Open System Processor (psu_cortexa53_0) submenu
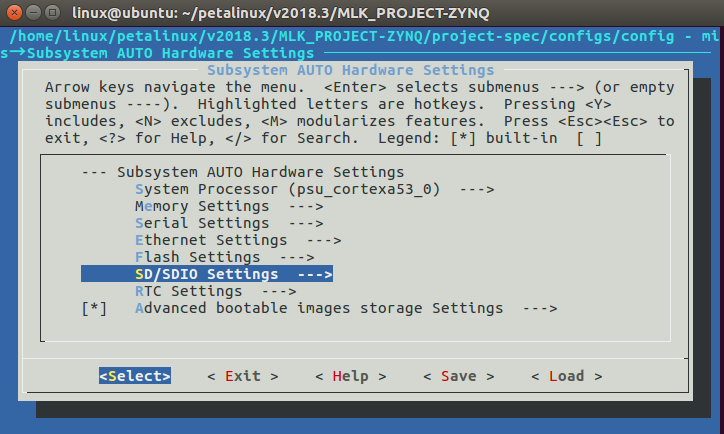 [314, 189]
